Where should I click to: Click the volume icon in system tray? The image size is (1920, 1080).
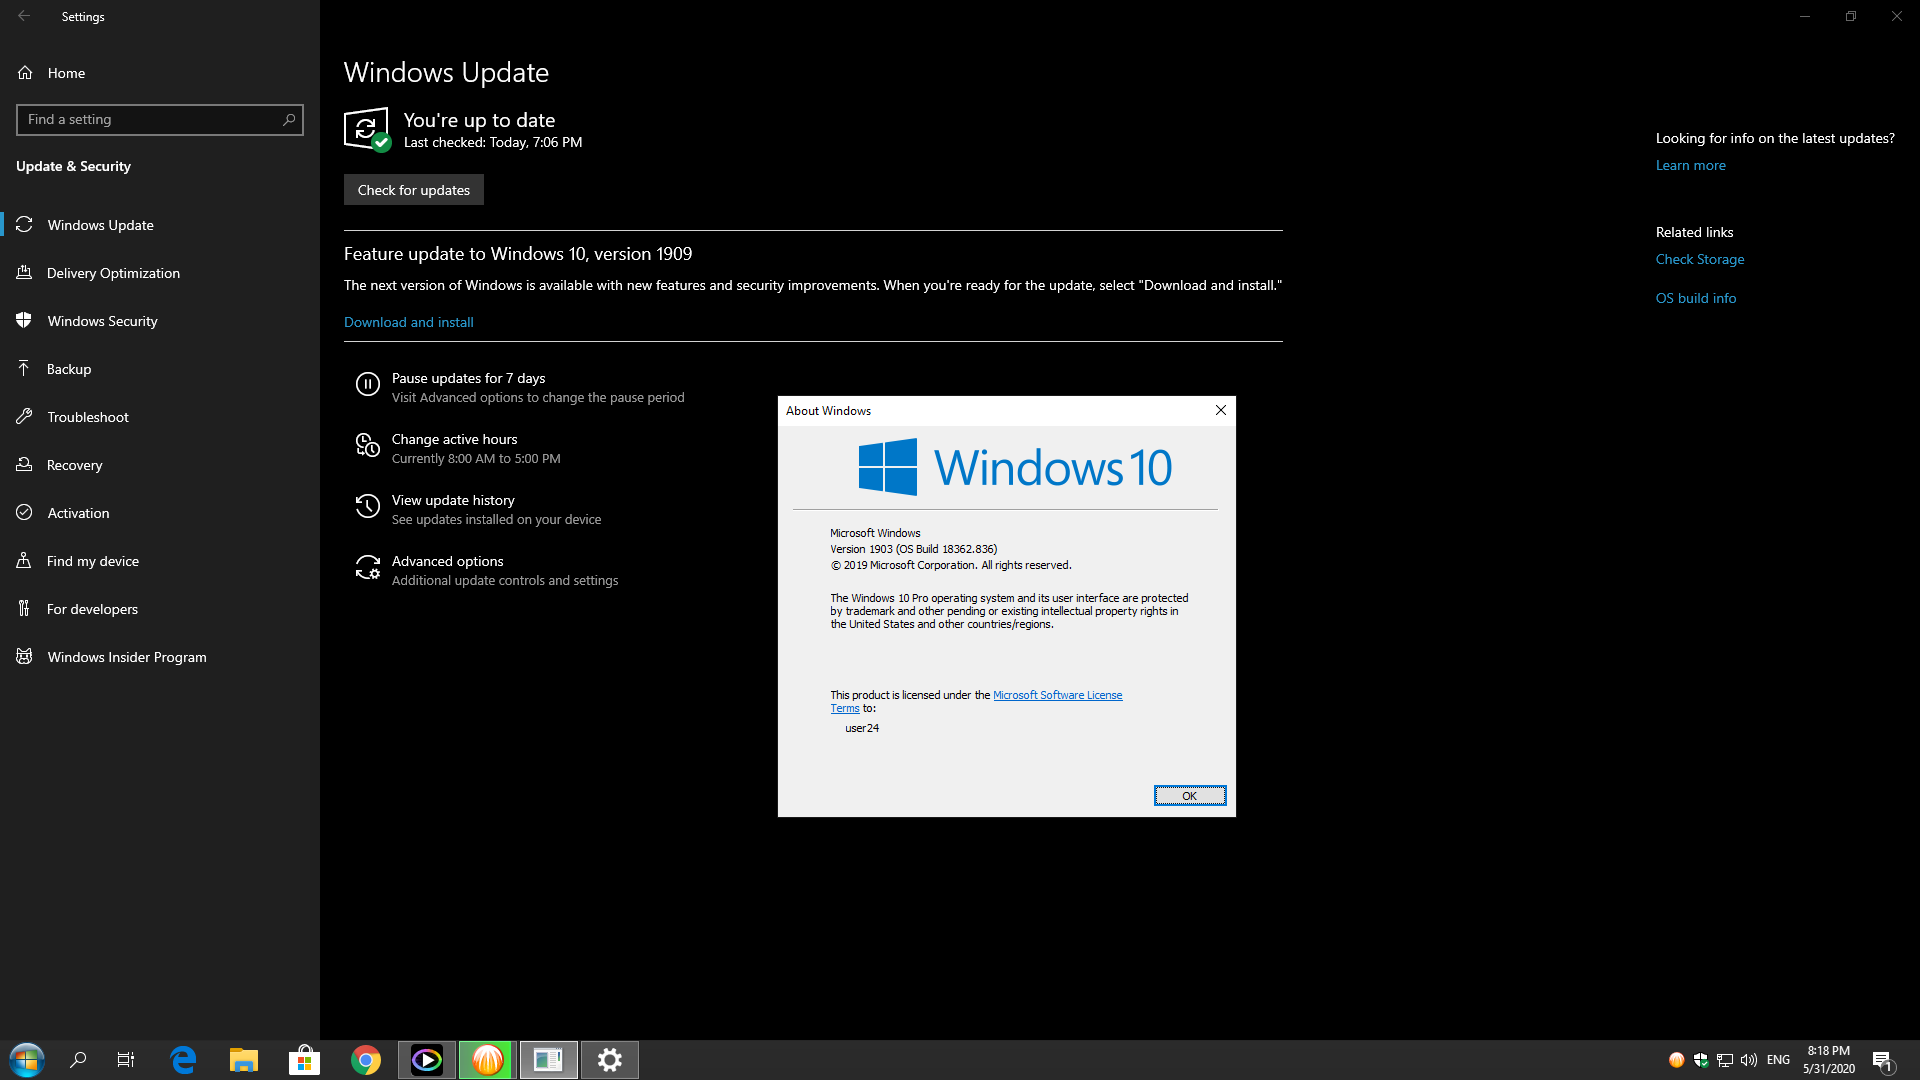(1749, 1060)
